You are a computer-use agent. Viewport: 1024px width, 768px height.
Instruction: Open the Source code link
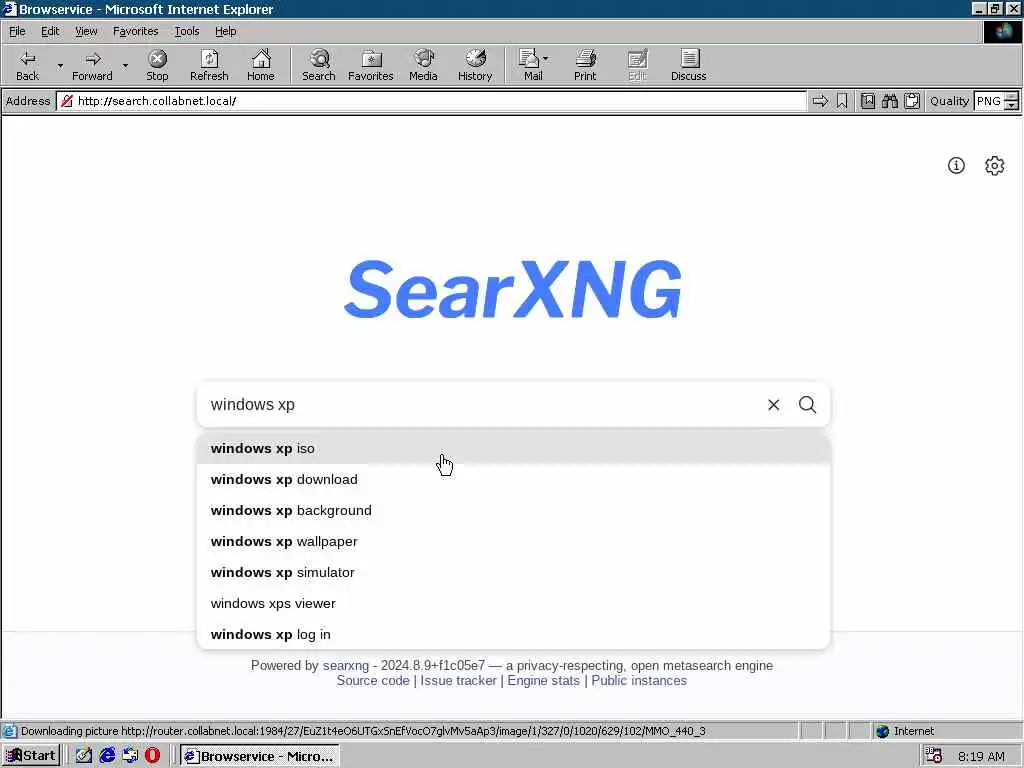point(373,680)
